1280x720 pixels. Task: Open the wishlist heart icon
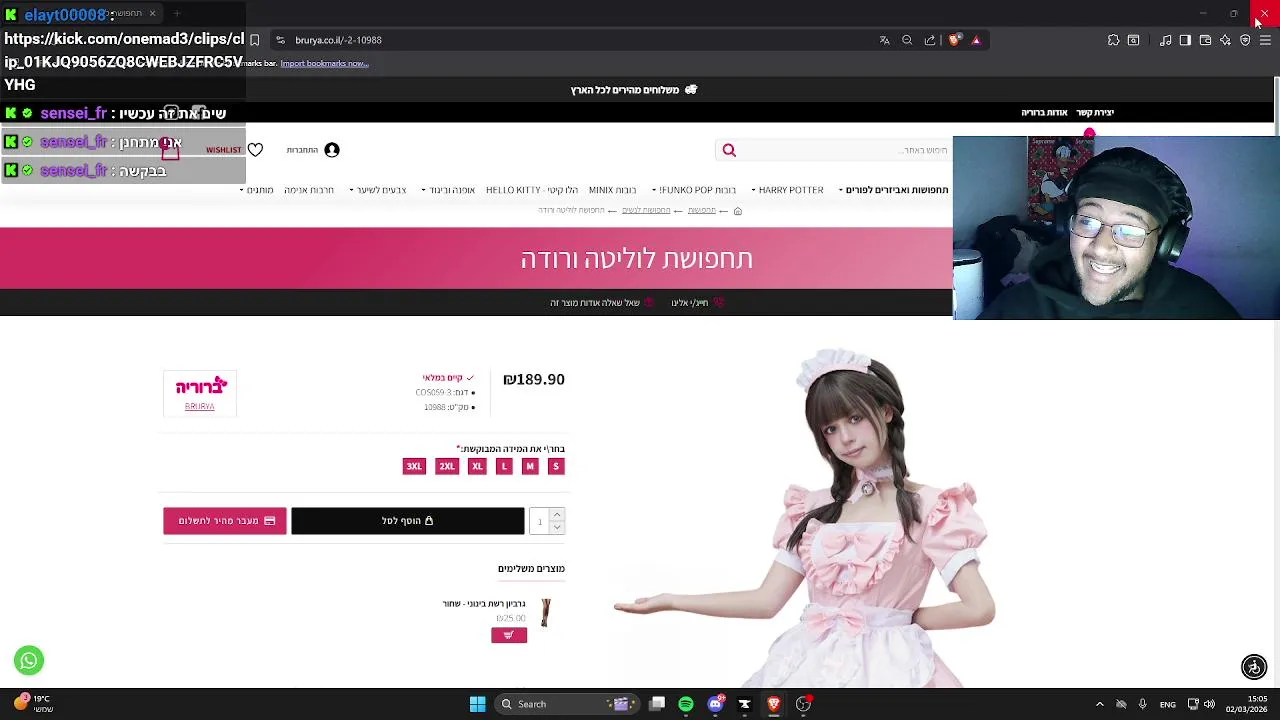pos(255,150)
